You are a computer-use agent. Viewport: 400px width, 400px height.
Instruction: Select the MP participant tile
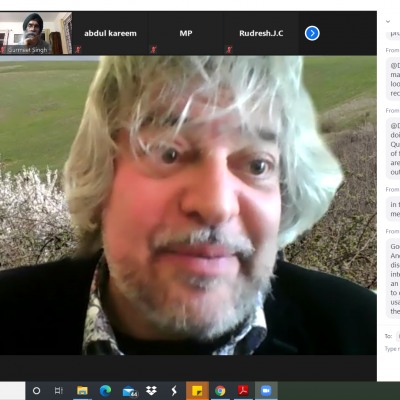186,33
